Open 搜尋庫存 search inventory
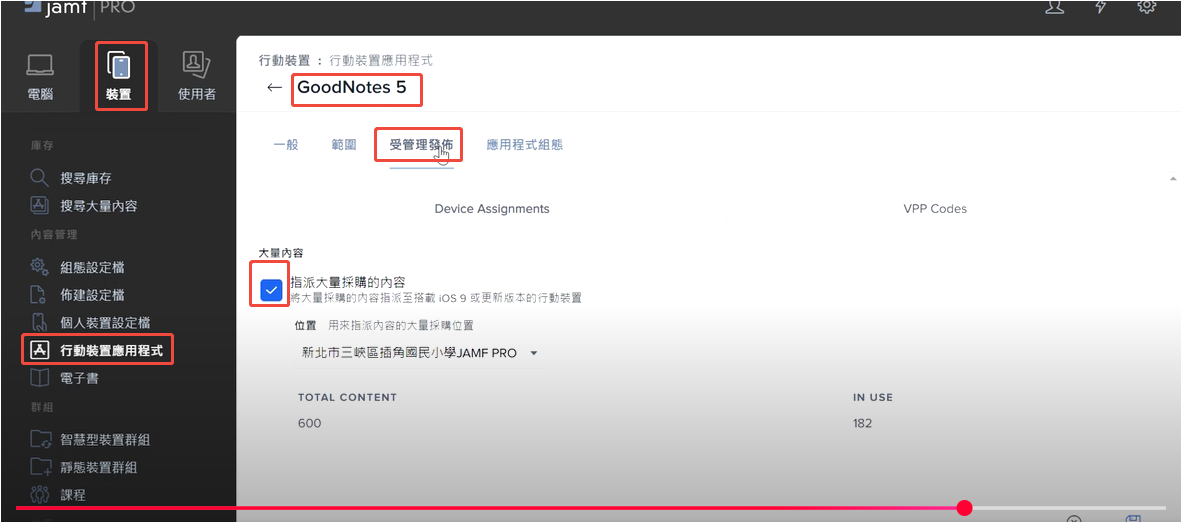Viewport: 1190px width, 522px height. [x=85, y=178]
